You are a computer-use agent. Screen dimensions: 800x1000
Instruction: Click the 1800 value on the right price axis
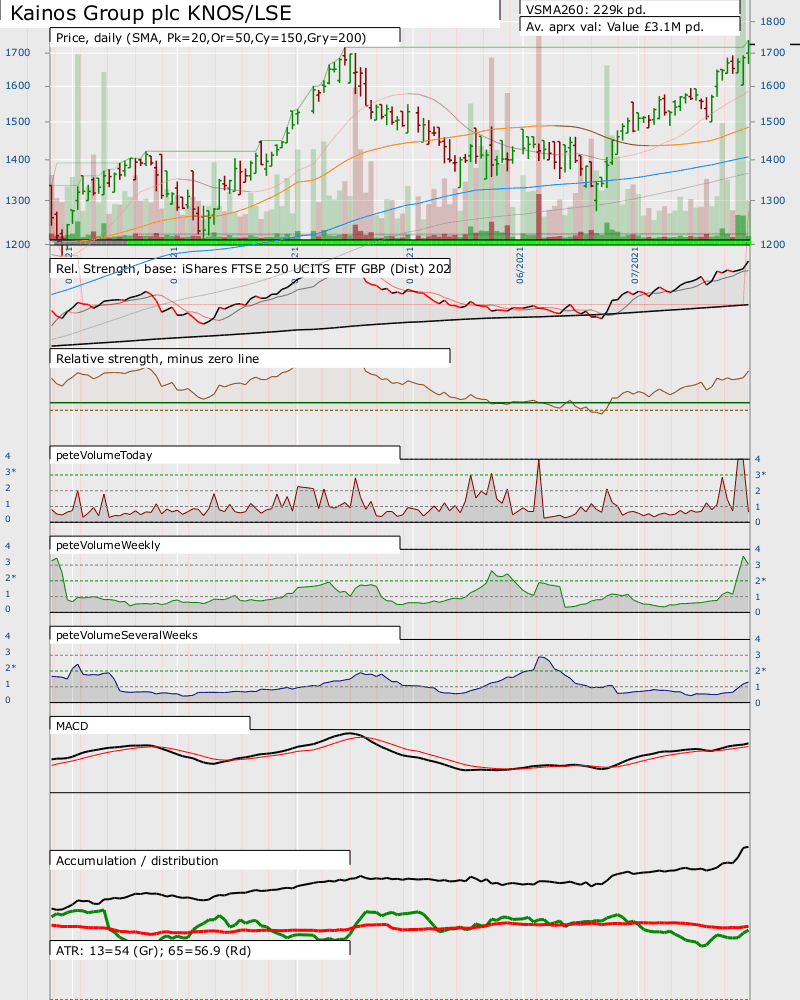click(773, 21)
